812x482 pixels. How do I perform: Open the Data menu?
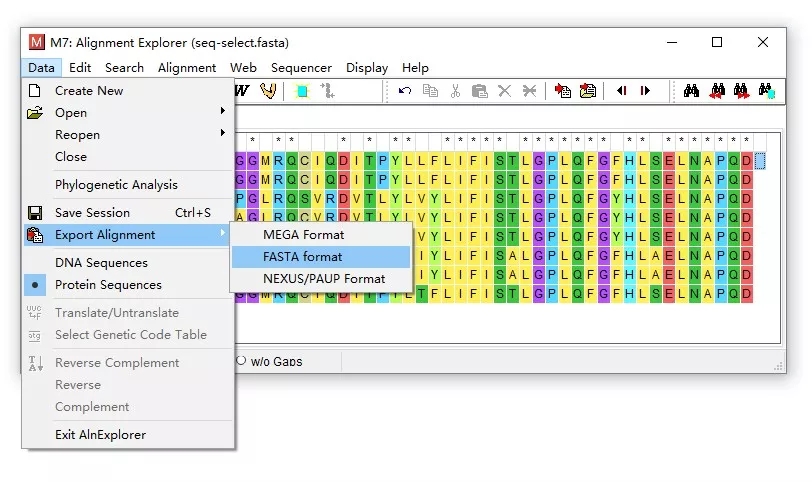click(x=41, y=68)
